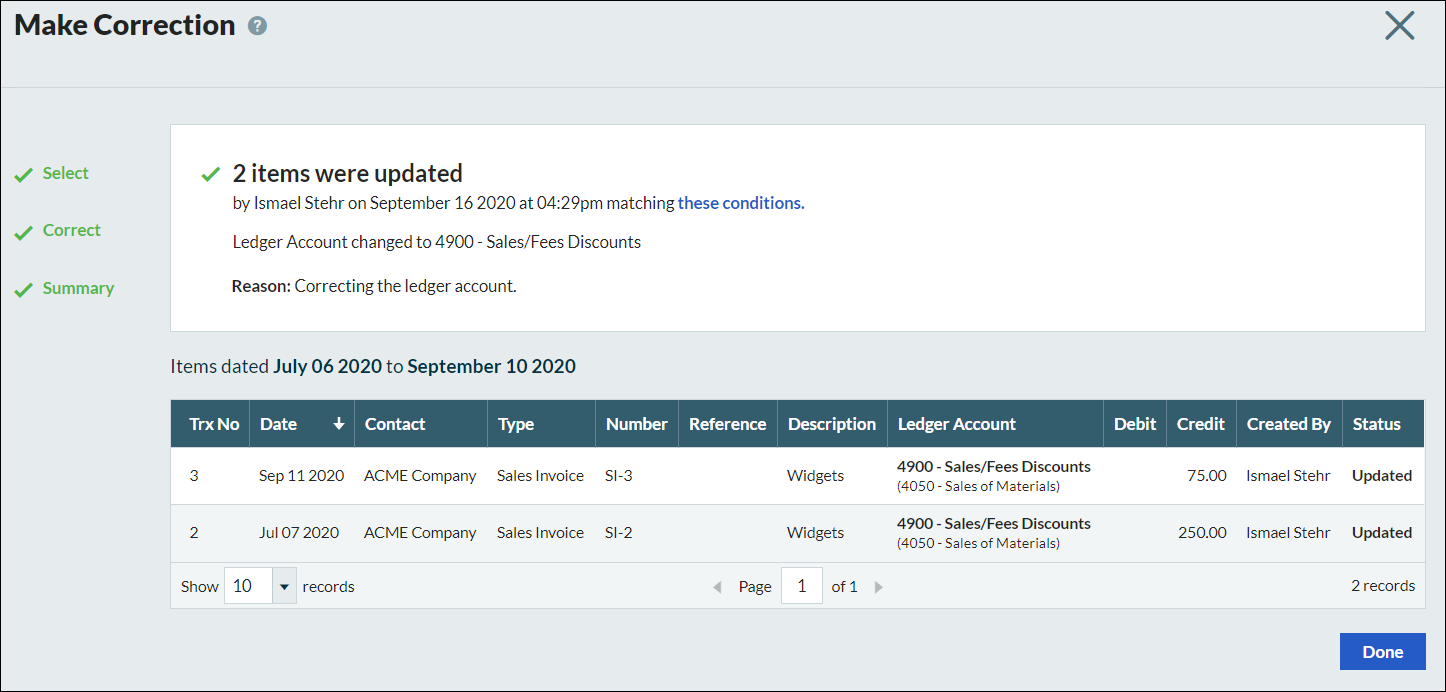This screenshot has height=692, width=1446.
Task: Sort by the Credit column header
Action: point(1200,424)
